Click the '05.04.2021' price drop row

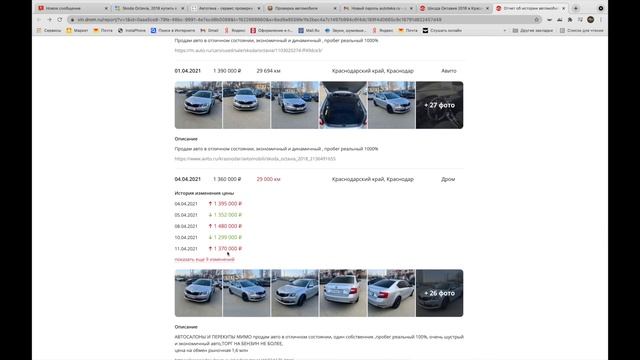click(x=208, y=215)
